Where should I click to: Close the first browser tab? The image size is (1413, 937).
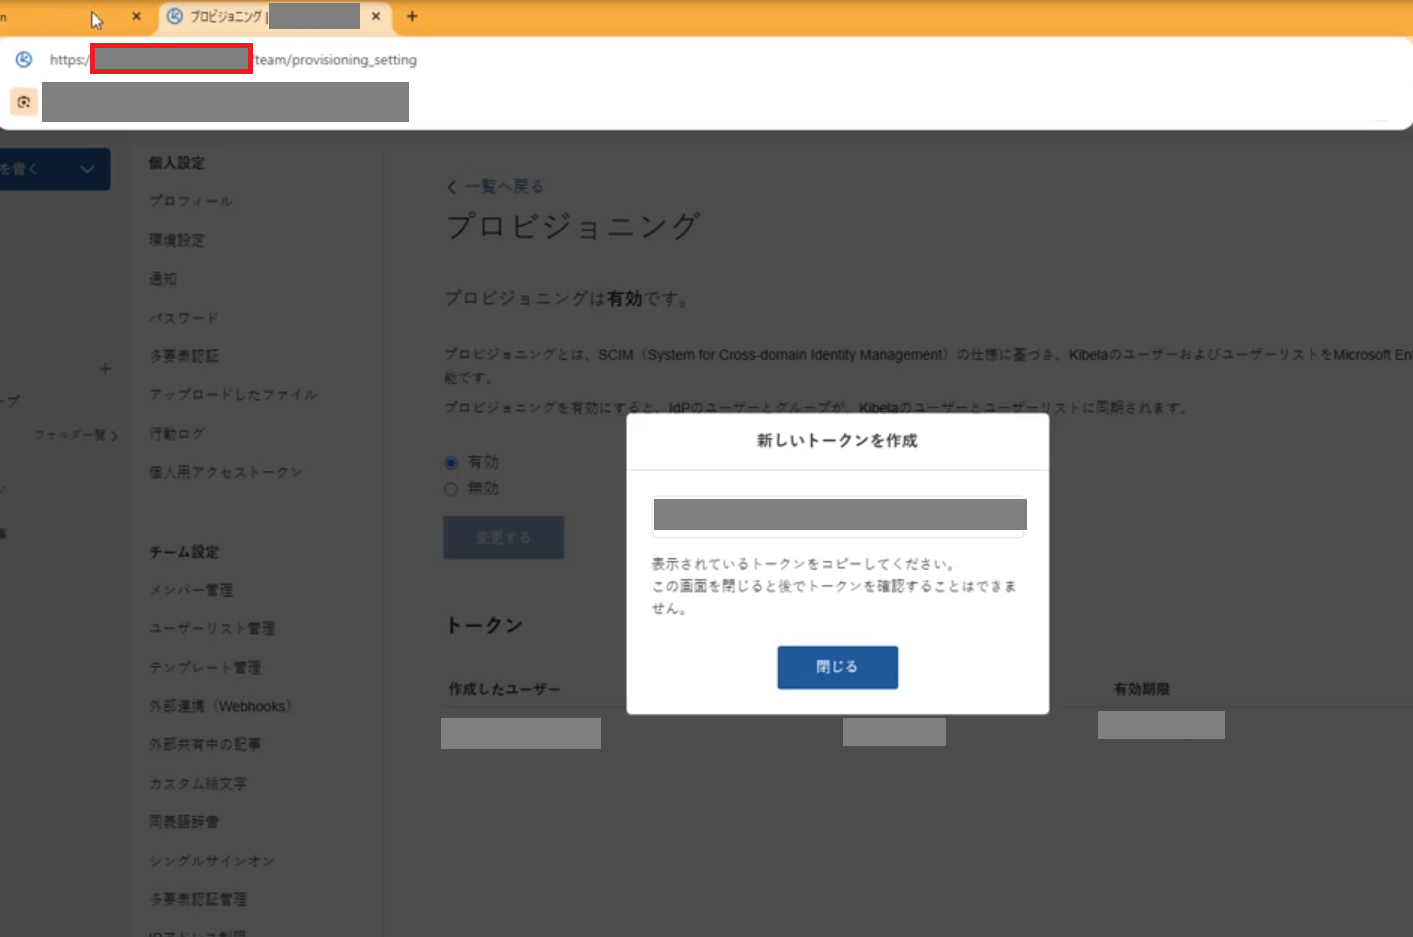pyautogui.click(x=137, y=16)
